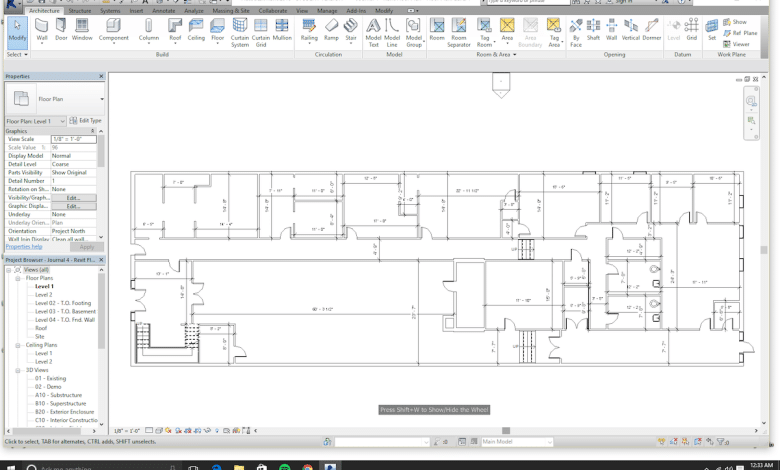780x470 pixels.
Task: Open the Massing & Site tab
Action: point(231,10)
